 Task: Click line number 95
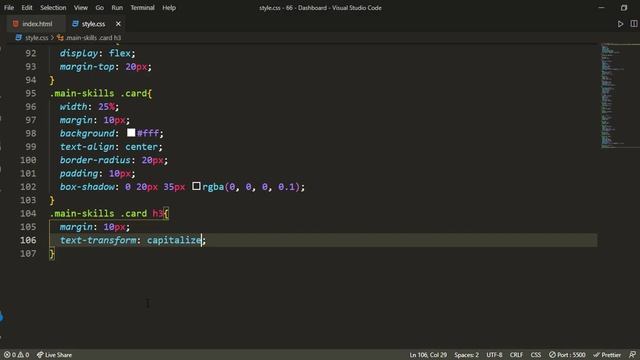coord(31,93)
